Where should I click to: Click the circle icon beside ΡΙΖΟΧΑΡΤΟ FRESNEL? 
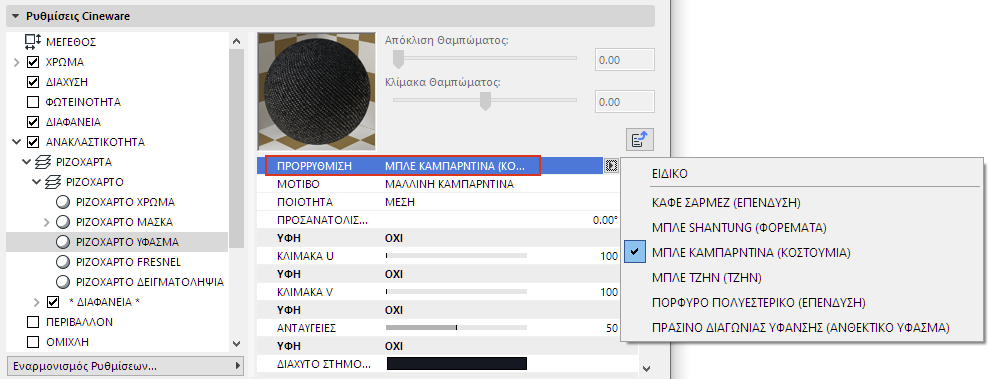click(63, 262)
